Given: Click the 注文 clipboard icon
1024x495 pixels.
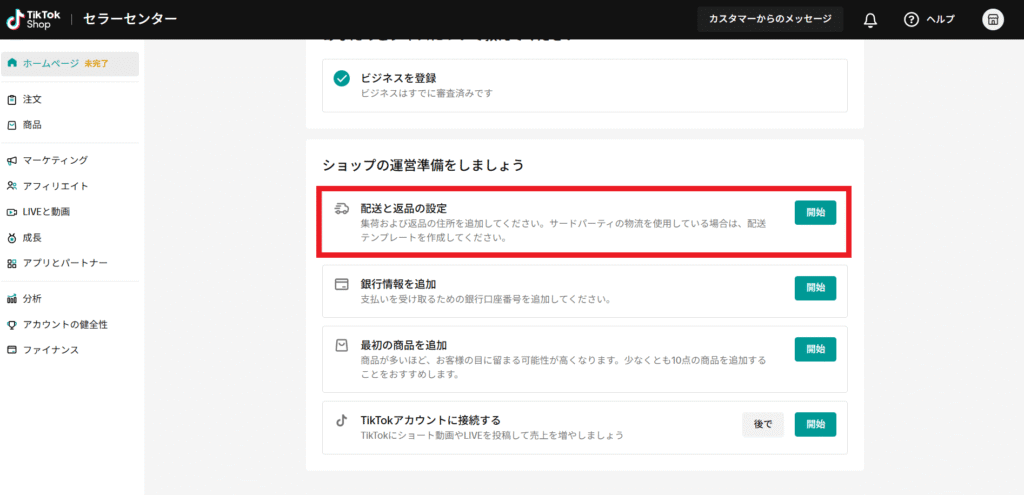Looking at the screenshot, I should pyautogui.click(x=12, y=99).
